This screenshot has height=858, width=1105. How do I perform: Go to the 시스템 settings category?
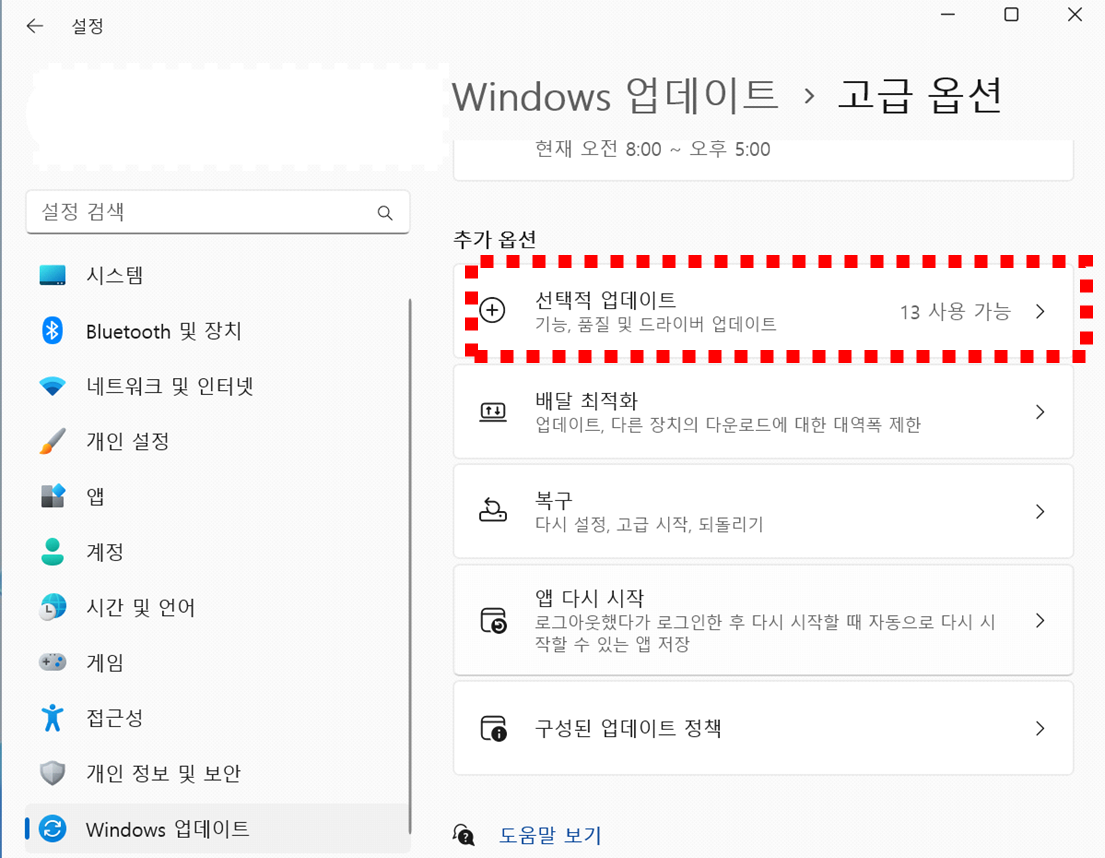coord(217,275)
